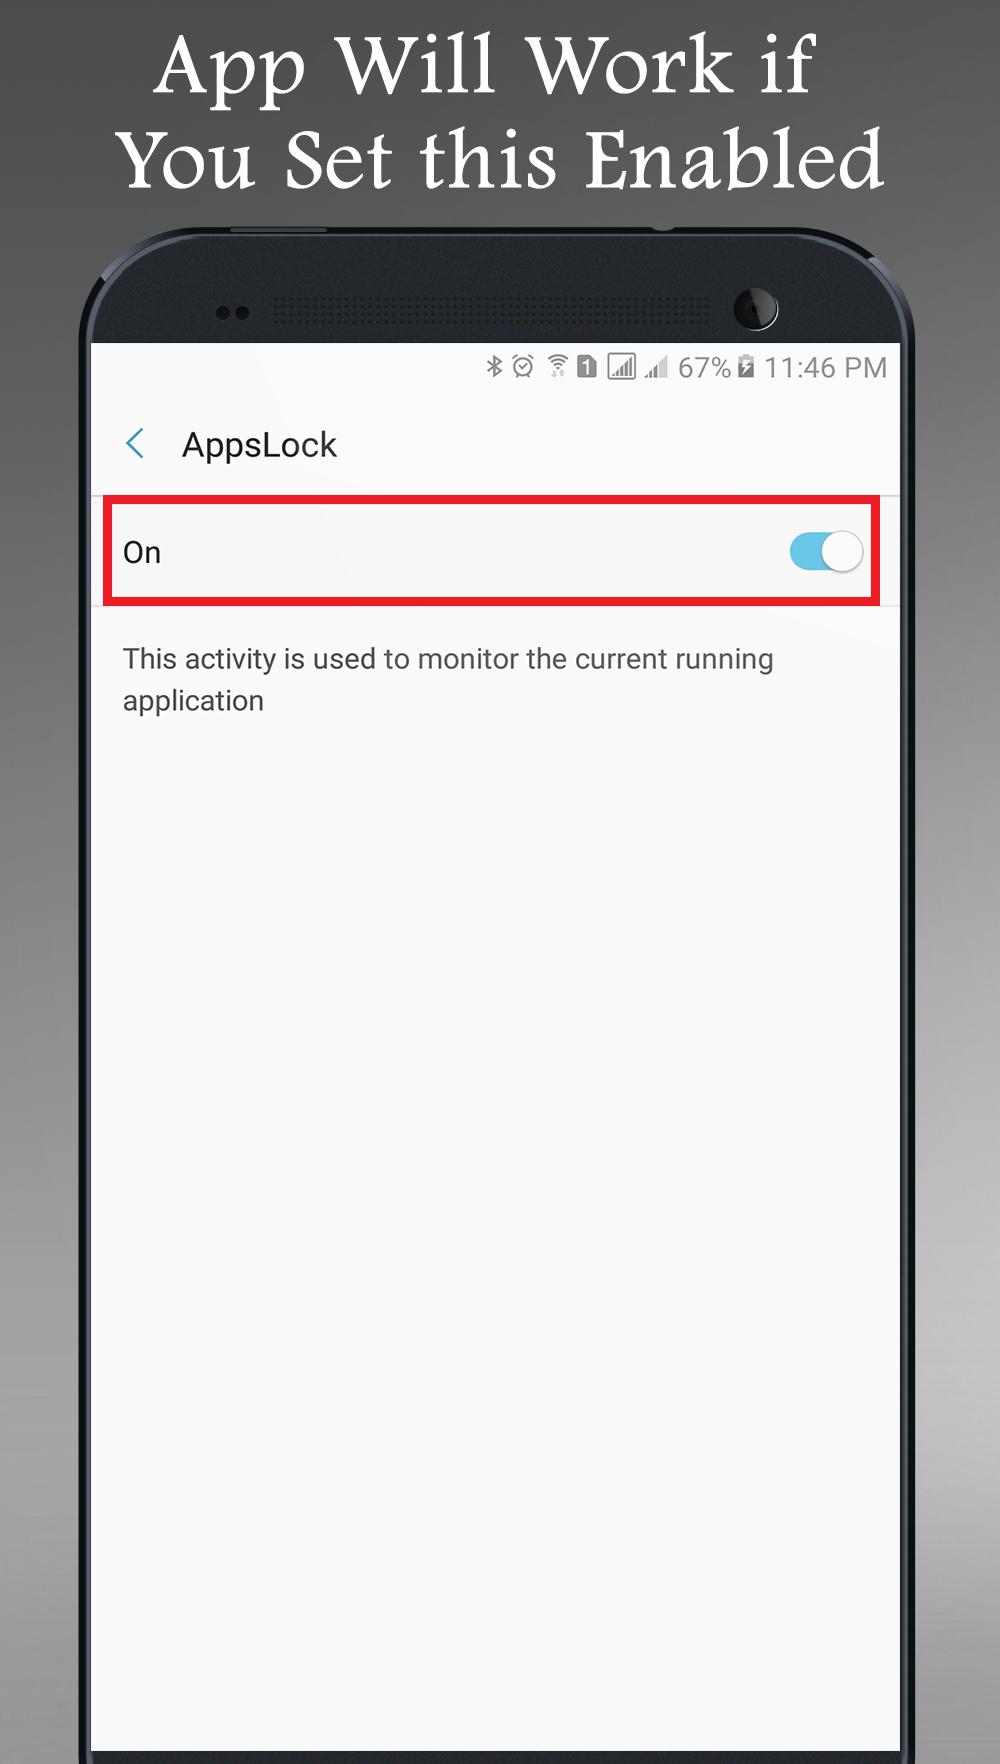Image resolution: width=1000 pixels, height=1764 pixels.
Task: Tap the white knob of the switch
Action: click(x=842, y=552)
